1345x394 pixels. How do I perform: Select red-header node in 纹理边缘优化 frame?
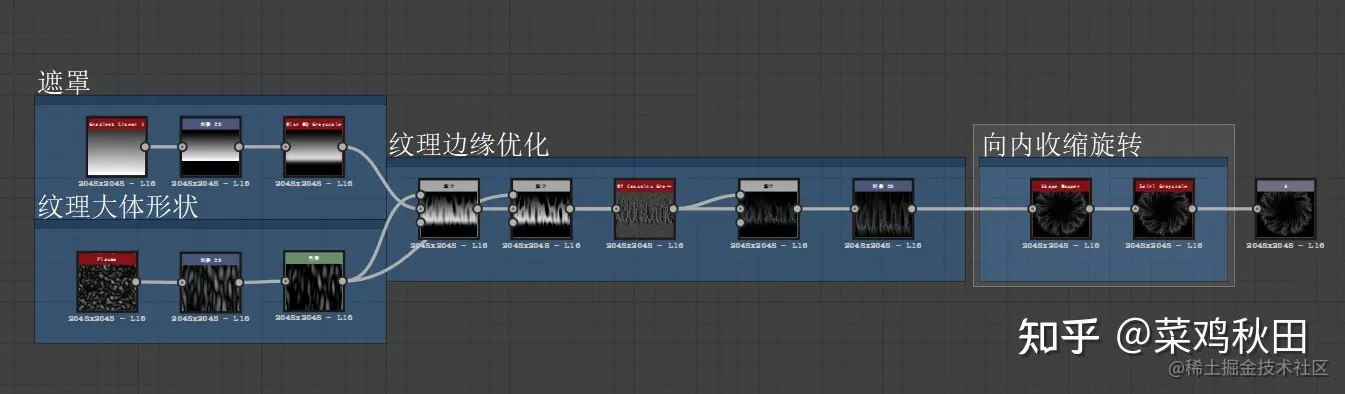pos(645,209)
